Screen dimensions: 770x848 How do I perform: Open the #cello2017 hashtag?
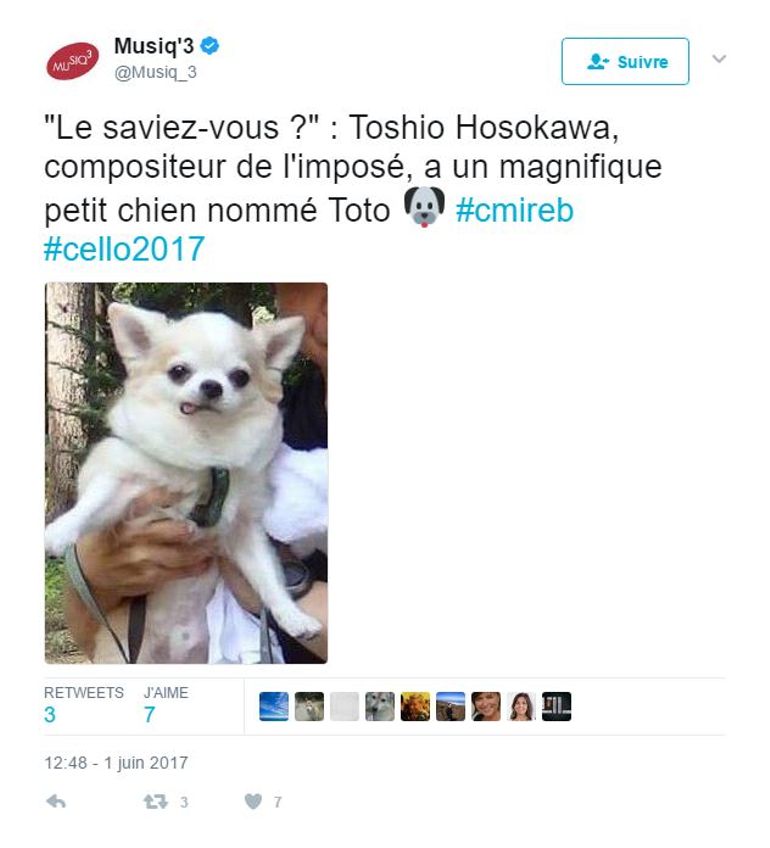[x=124, y=249]
